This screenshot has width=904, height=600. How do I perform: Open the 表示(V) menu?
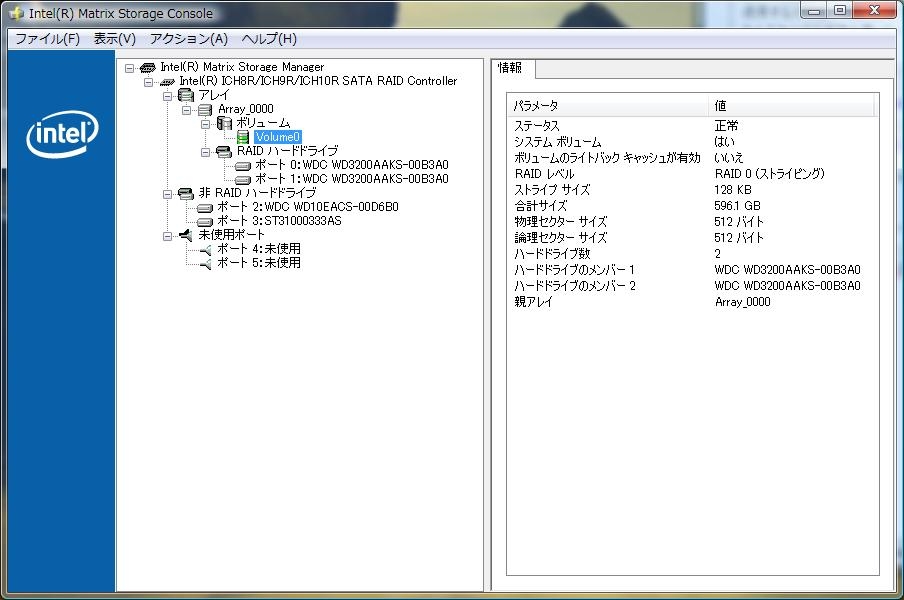(x=115, y=39)
